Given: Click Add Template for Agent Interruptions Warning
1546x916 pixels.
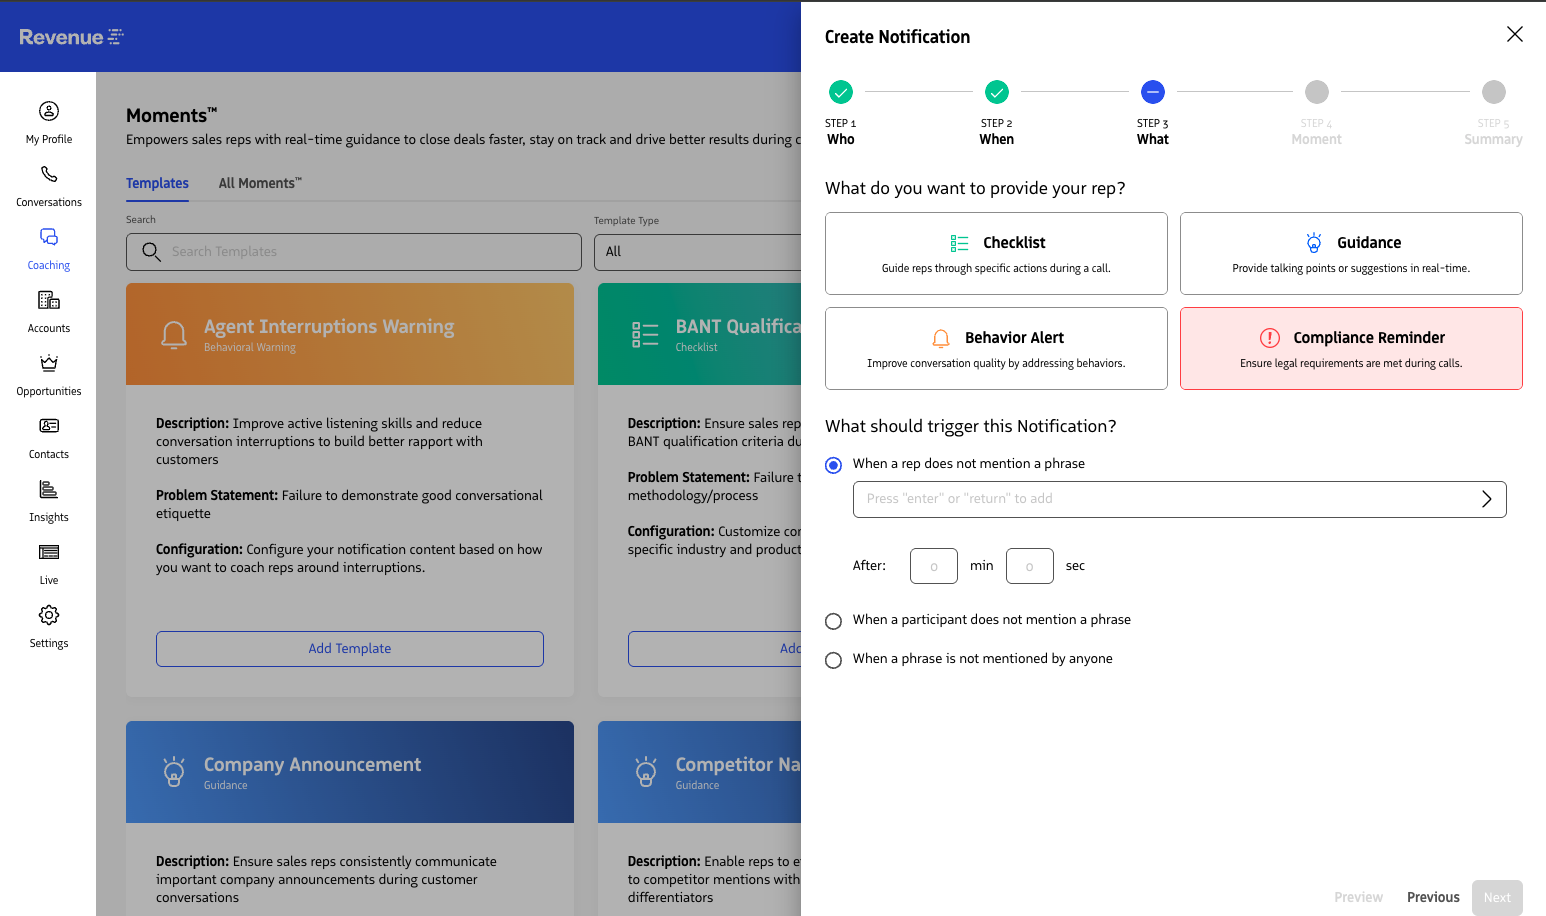Looking at the screenshot, I should click(x=350, y=649).
